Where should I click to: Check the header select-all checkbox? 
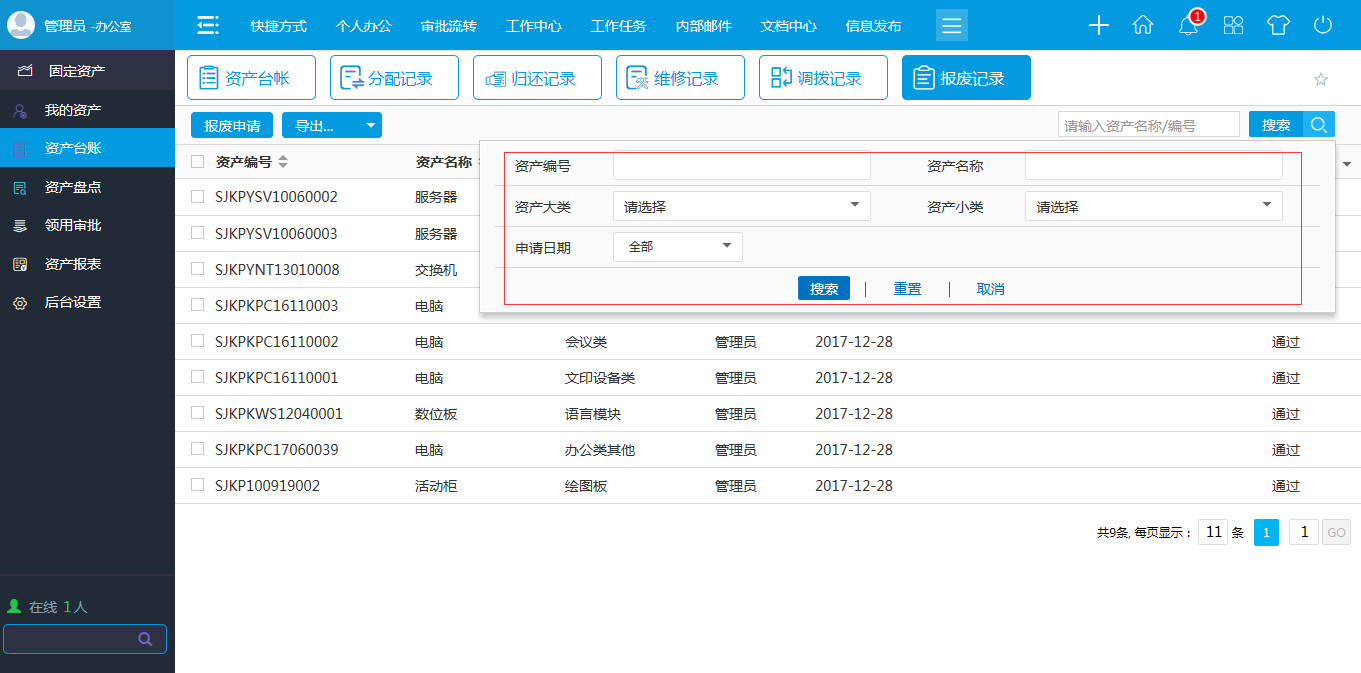(x=196, y=160)
